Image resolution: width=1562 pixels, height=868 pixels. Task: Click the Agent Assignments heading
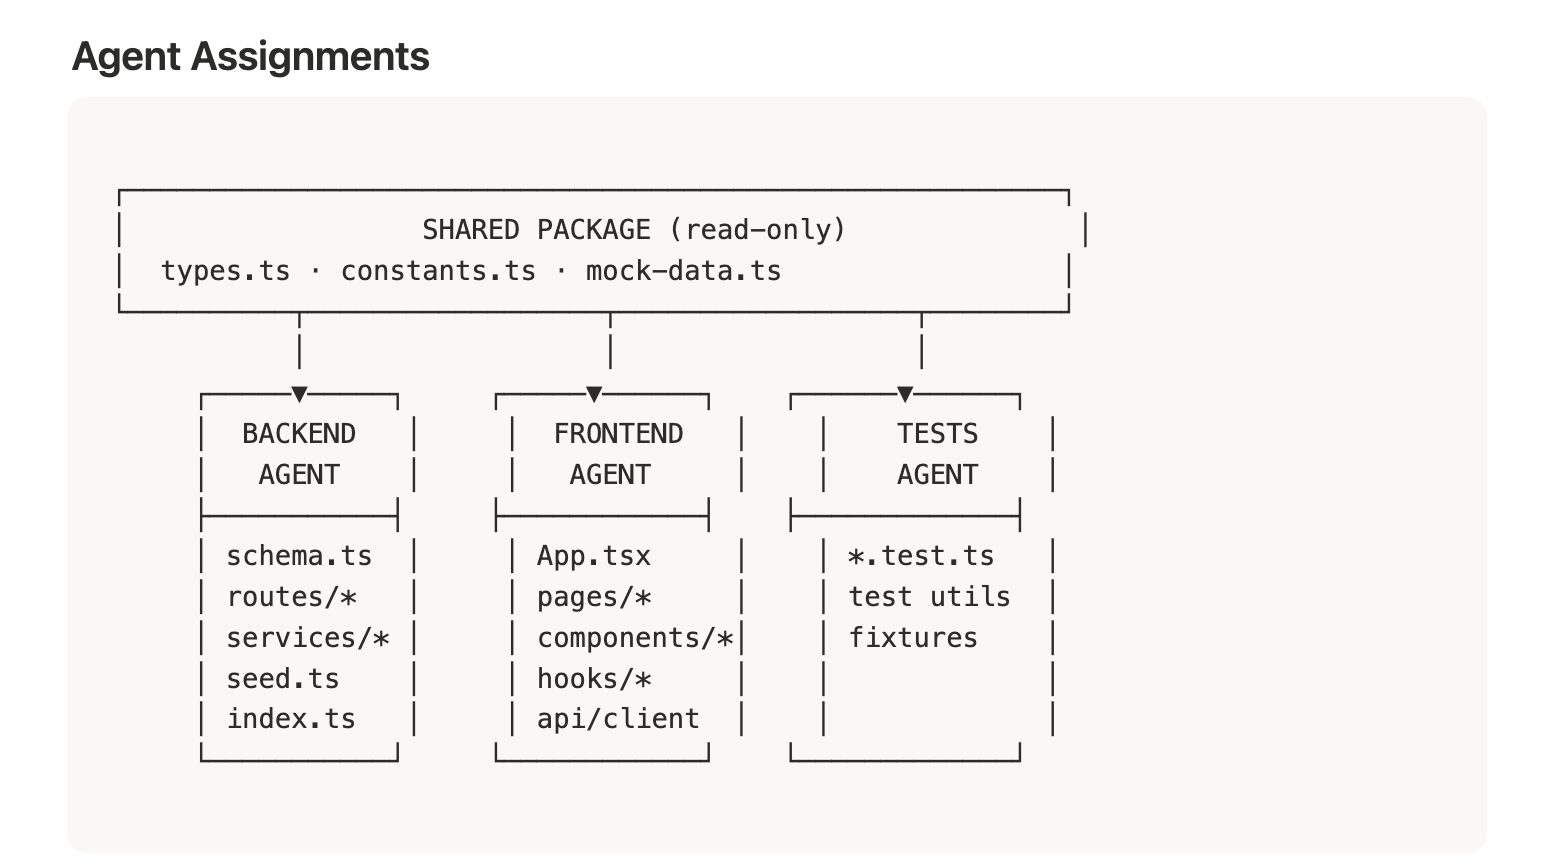251,56
